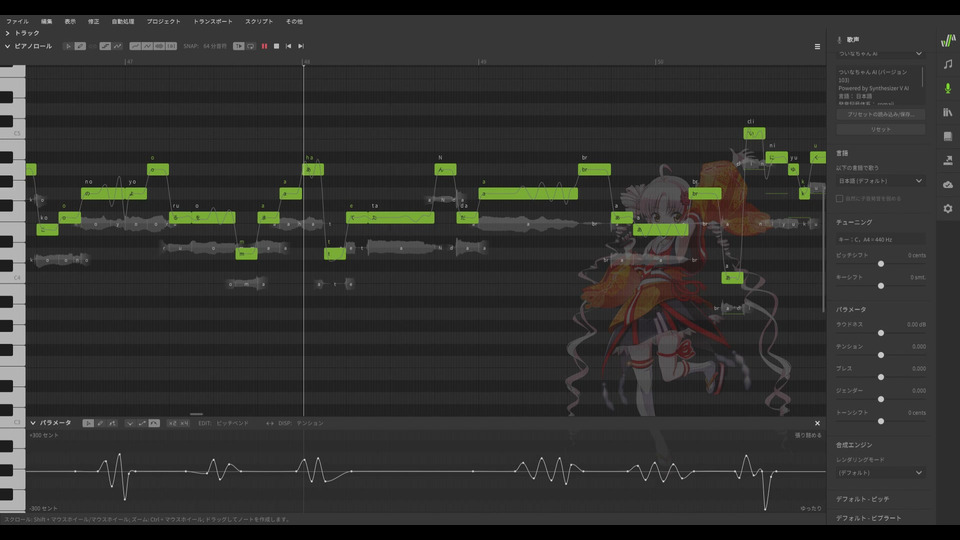Open the ついなちゃん AI voice dropdown
This screenshot has height=540, width=960.
click(x=880, y=54)
